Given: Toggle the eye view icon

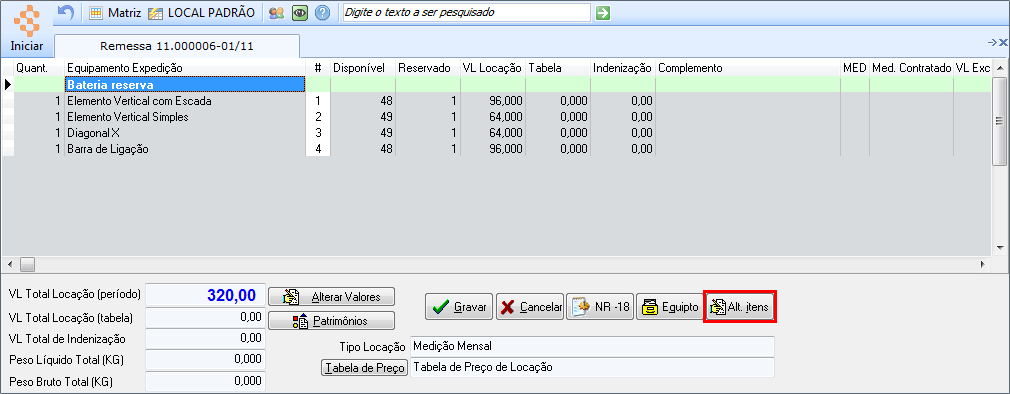Looking at the screenshot, I should pyautogui.click(x=300, y=12).
